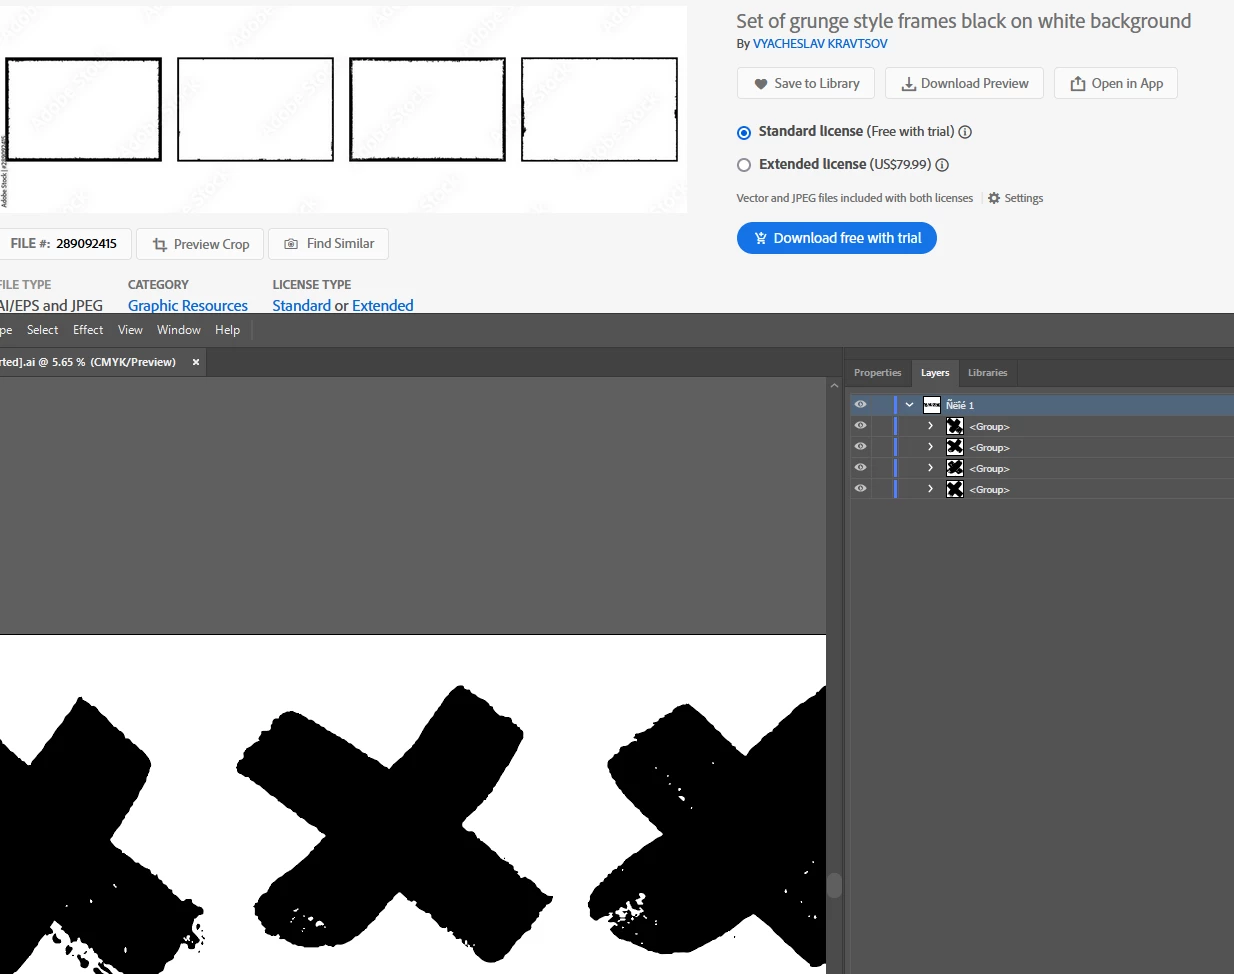Collapse Layer 1 using its chevron
Viewport: 1234px width, 974px height.
pos(909,405)
